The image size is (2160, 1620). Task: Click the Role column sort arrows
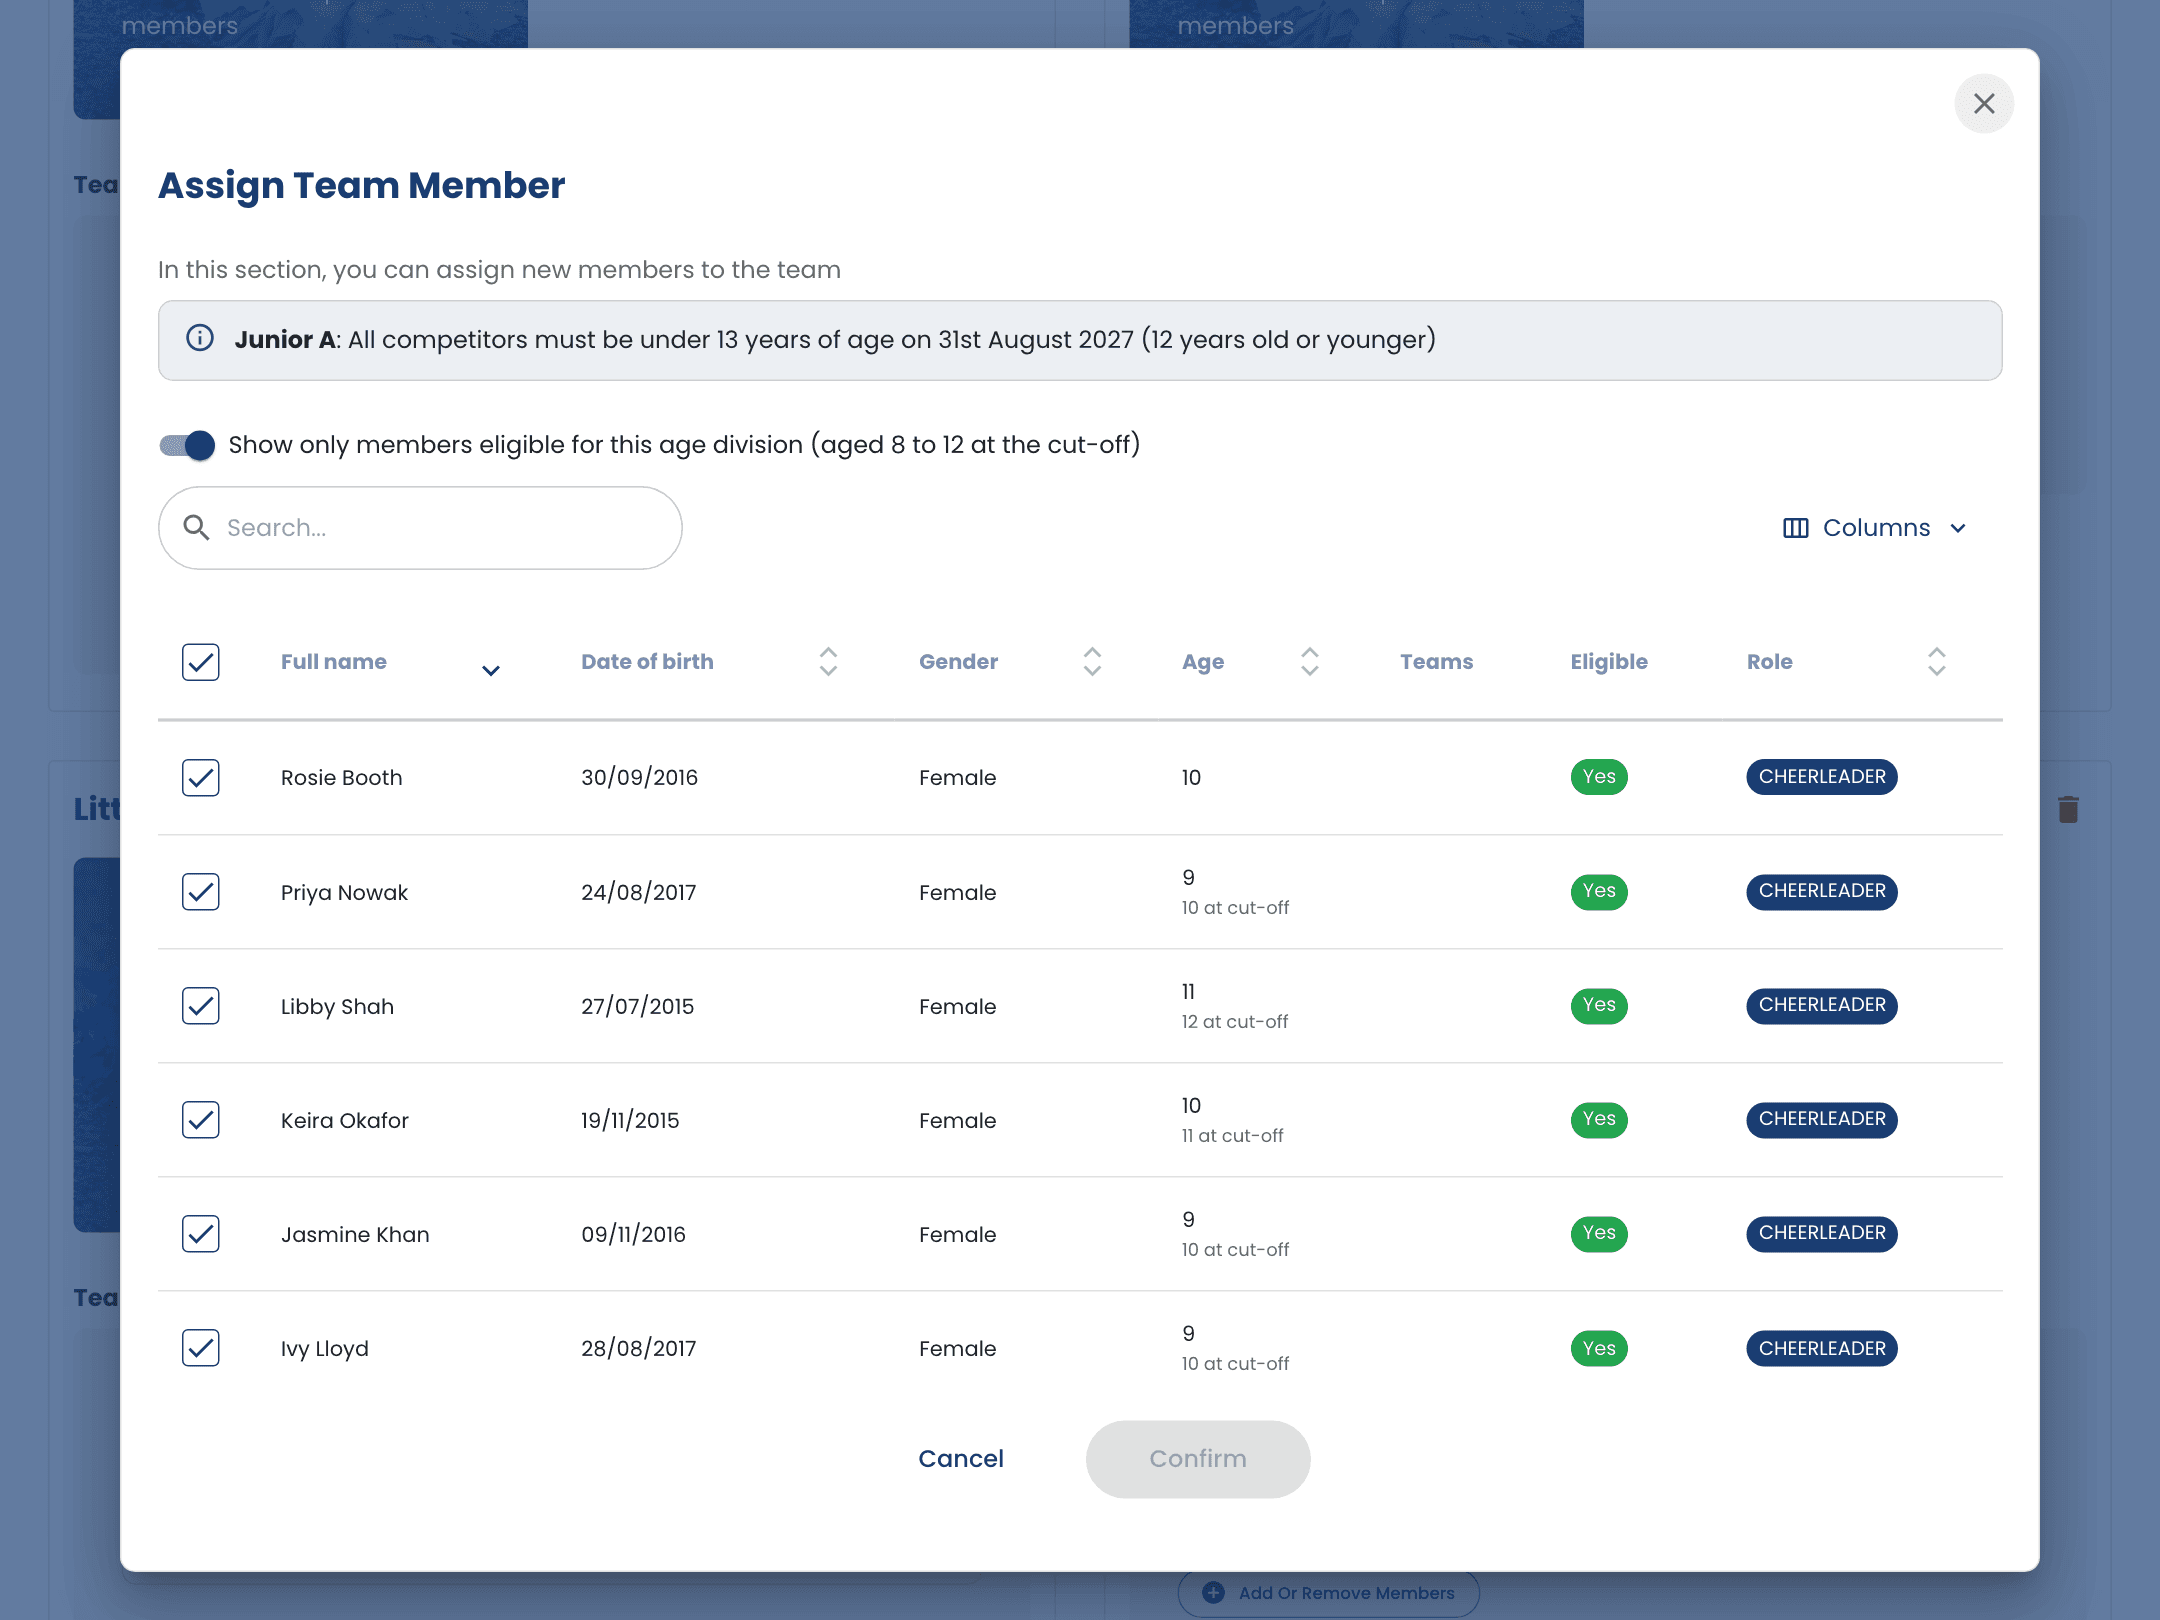pyautogui.click(x=1937, y=661)
